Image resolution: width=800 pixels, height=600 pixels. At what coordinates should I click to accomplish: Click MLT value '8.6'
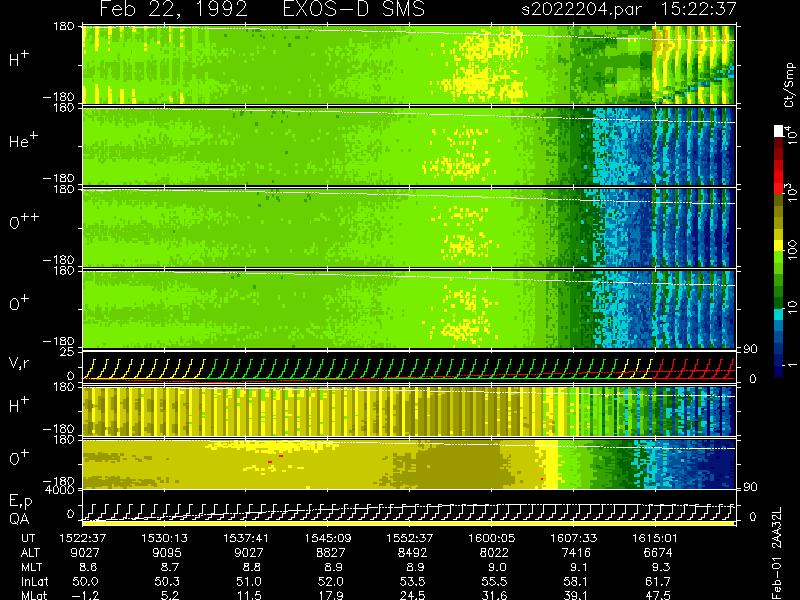[88, 567]
